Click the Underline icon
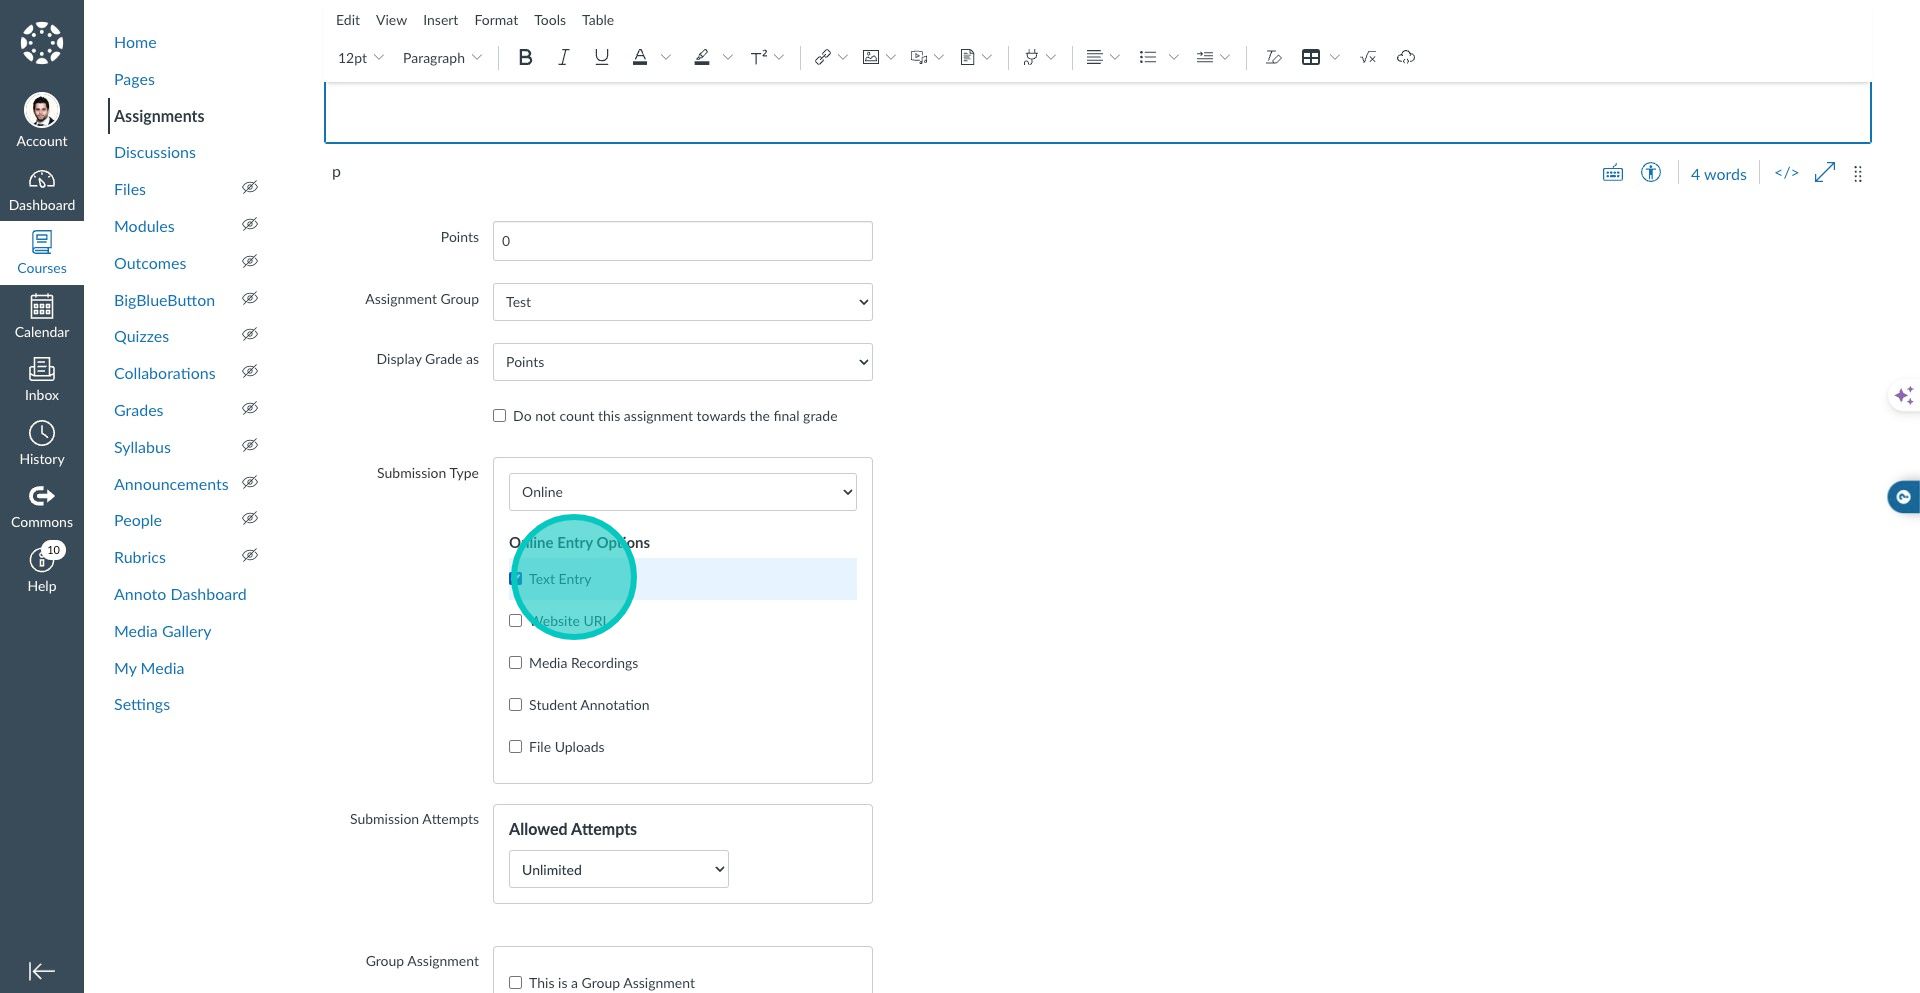 tap(601, 58)
